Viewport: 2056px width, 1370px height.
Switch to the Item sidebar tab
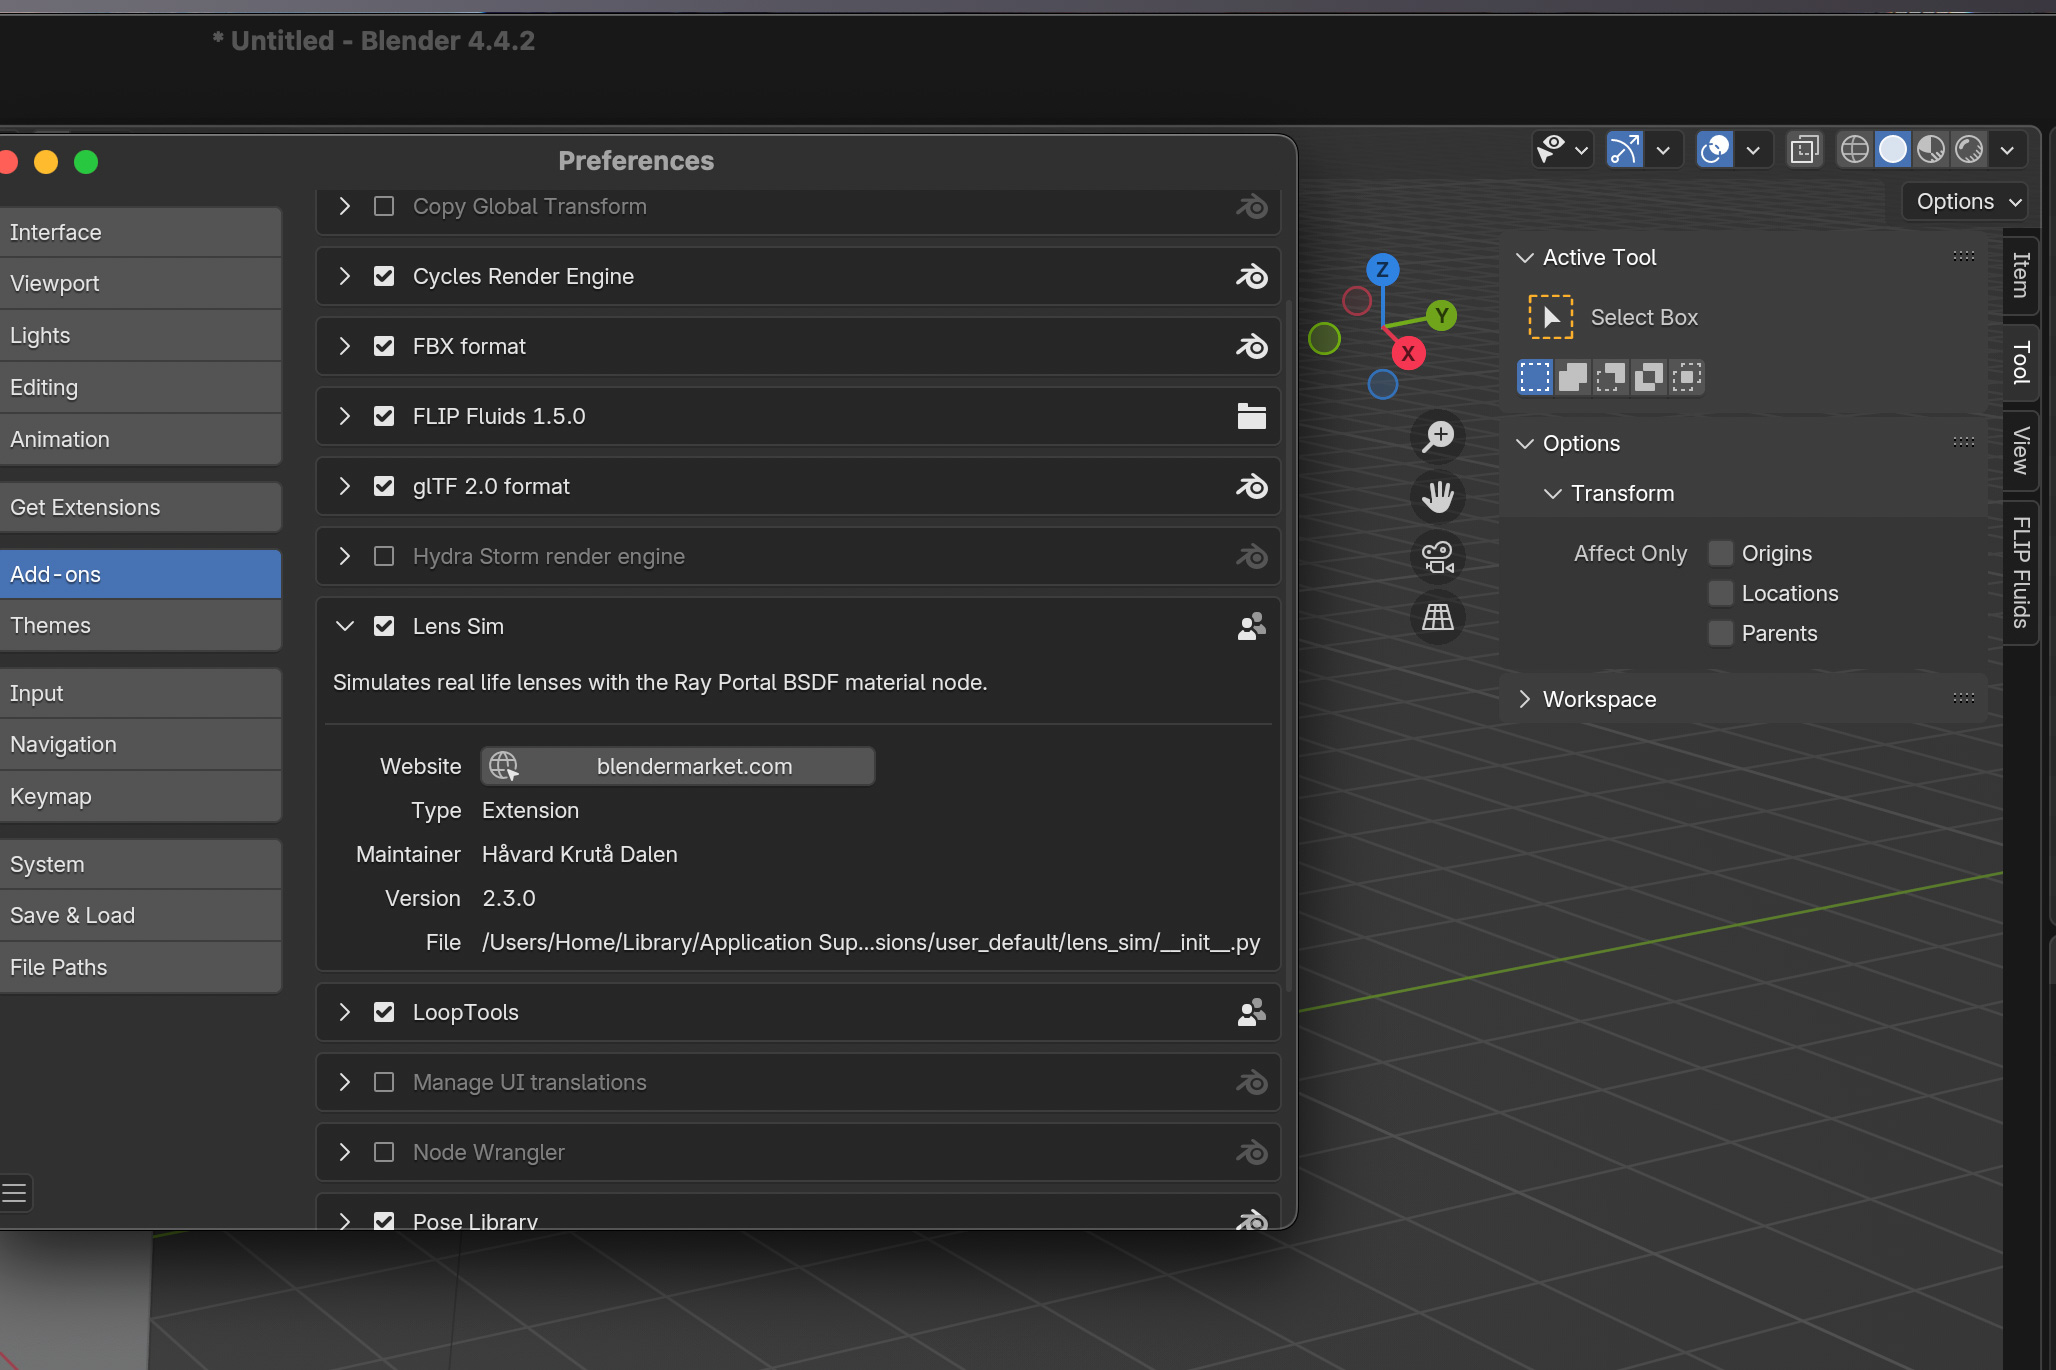[2021, 275]
